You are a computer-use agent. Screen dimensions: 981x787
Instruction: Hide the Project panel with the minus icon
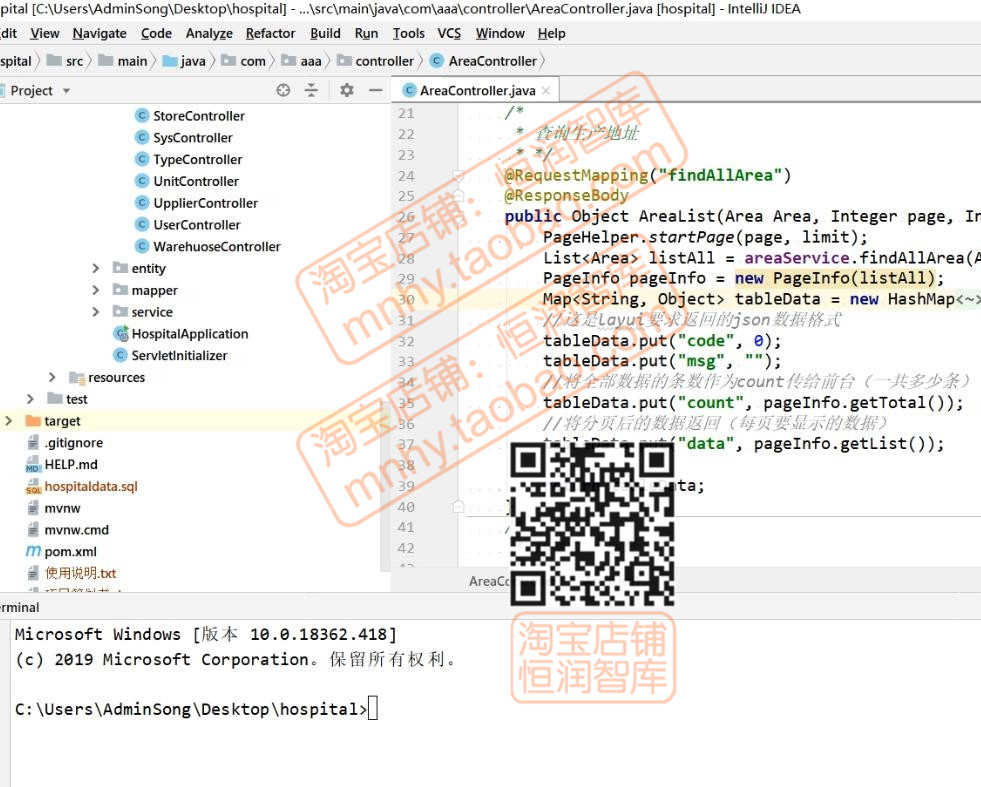pyautogui.click(x=375, y=90)
